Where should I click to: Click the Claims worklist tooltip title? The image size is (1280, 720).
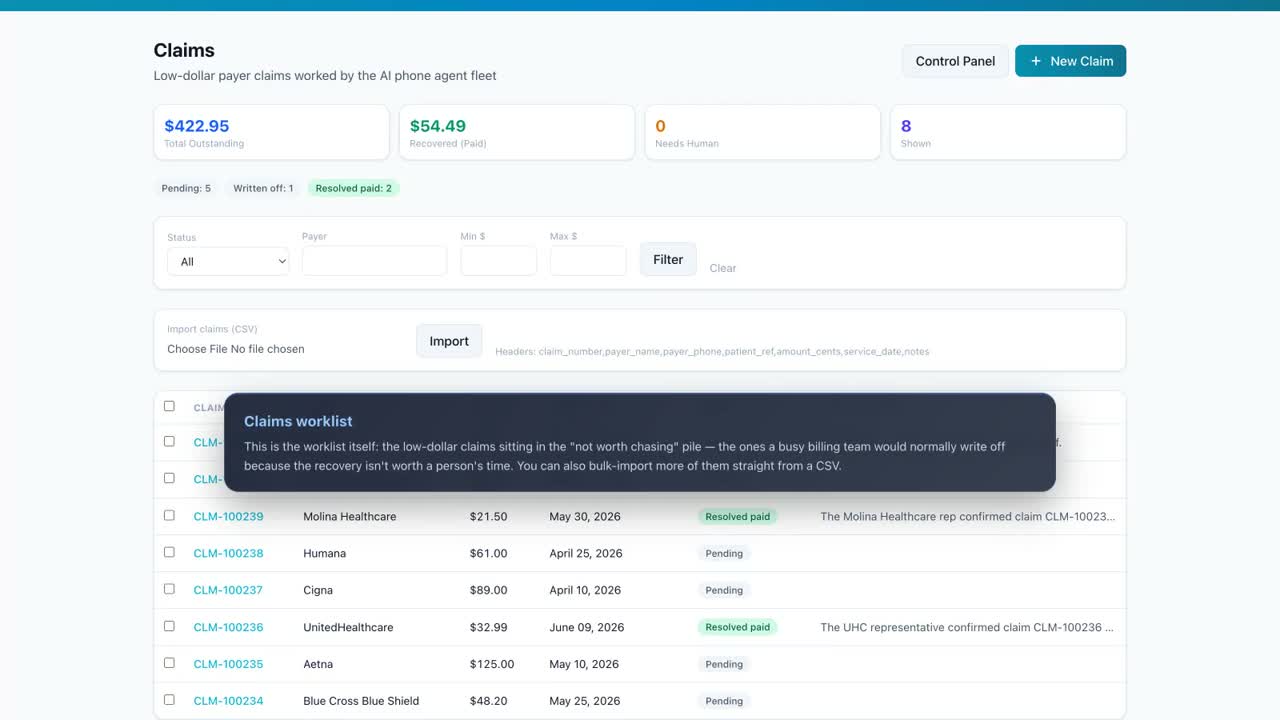tap(298, 422)
